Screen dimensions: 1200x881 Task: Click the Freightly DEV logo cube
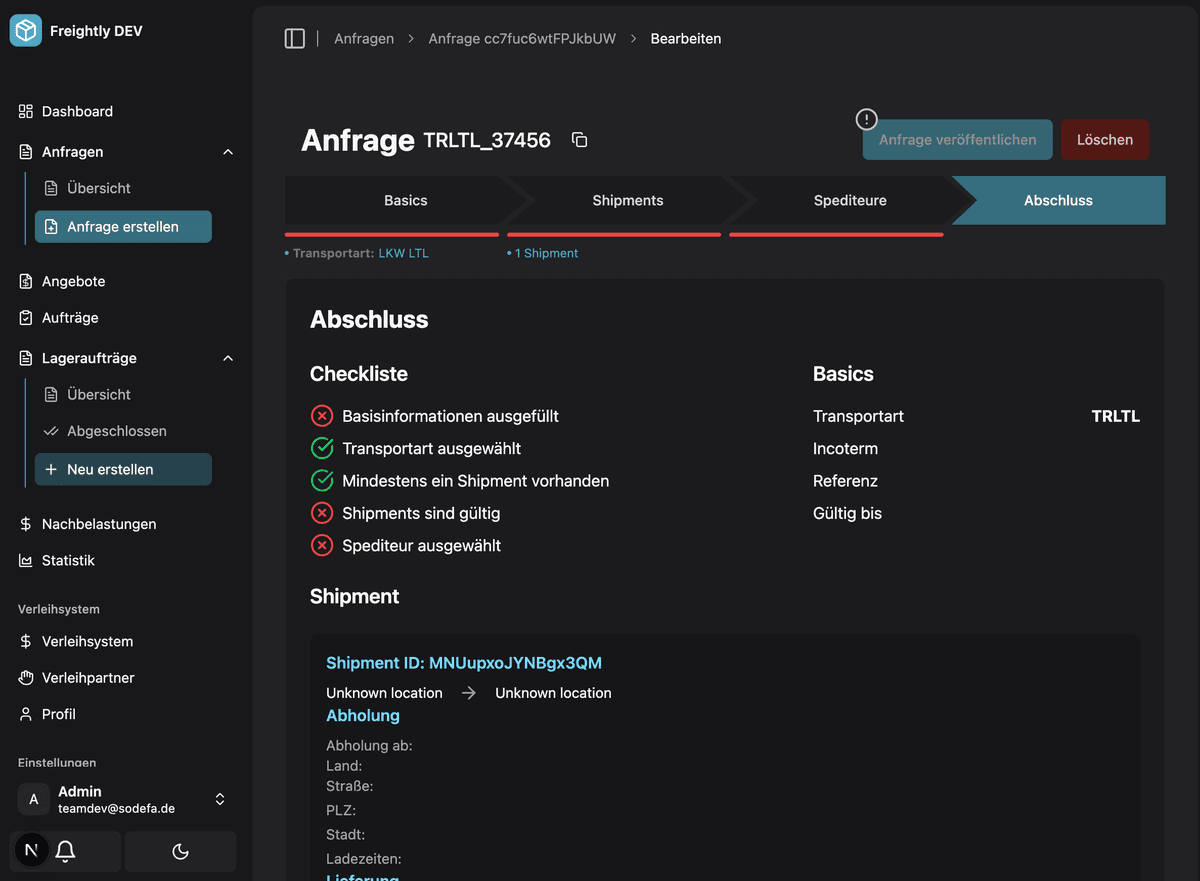[x=26, y=31]
